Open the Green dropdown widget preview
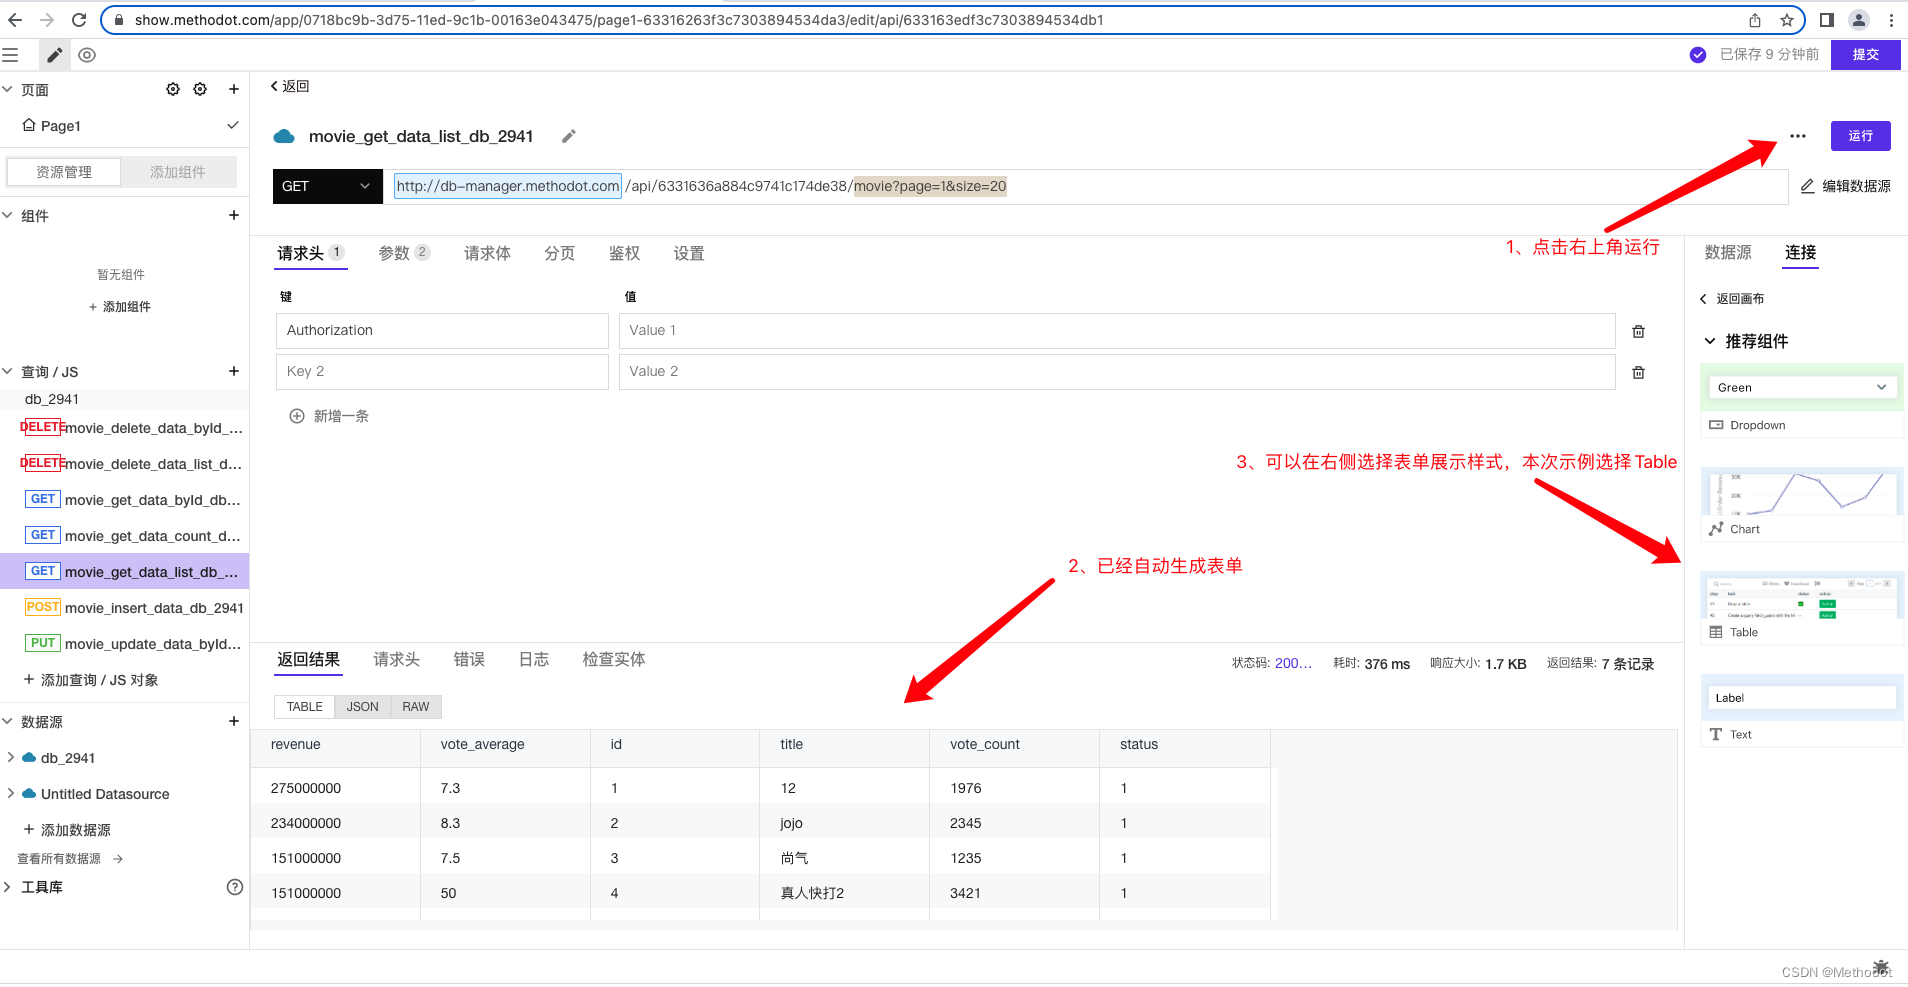The image size is (1908, 987). point(1802,387)
